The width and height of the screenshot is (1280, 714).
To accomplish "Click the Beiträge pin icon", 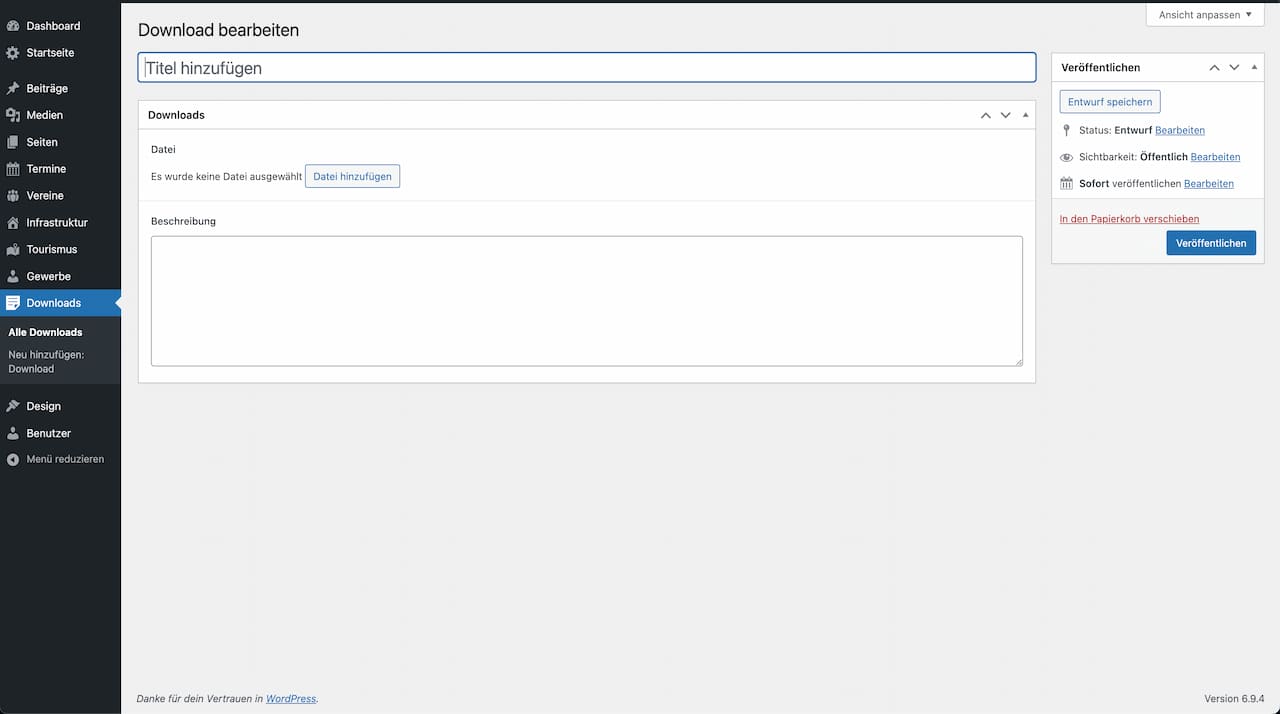I will (13, 89).
